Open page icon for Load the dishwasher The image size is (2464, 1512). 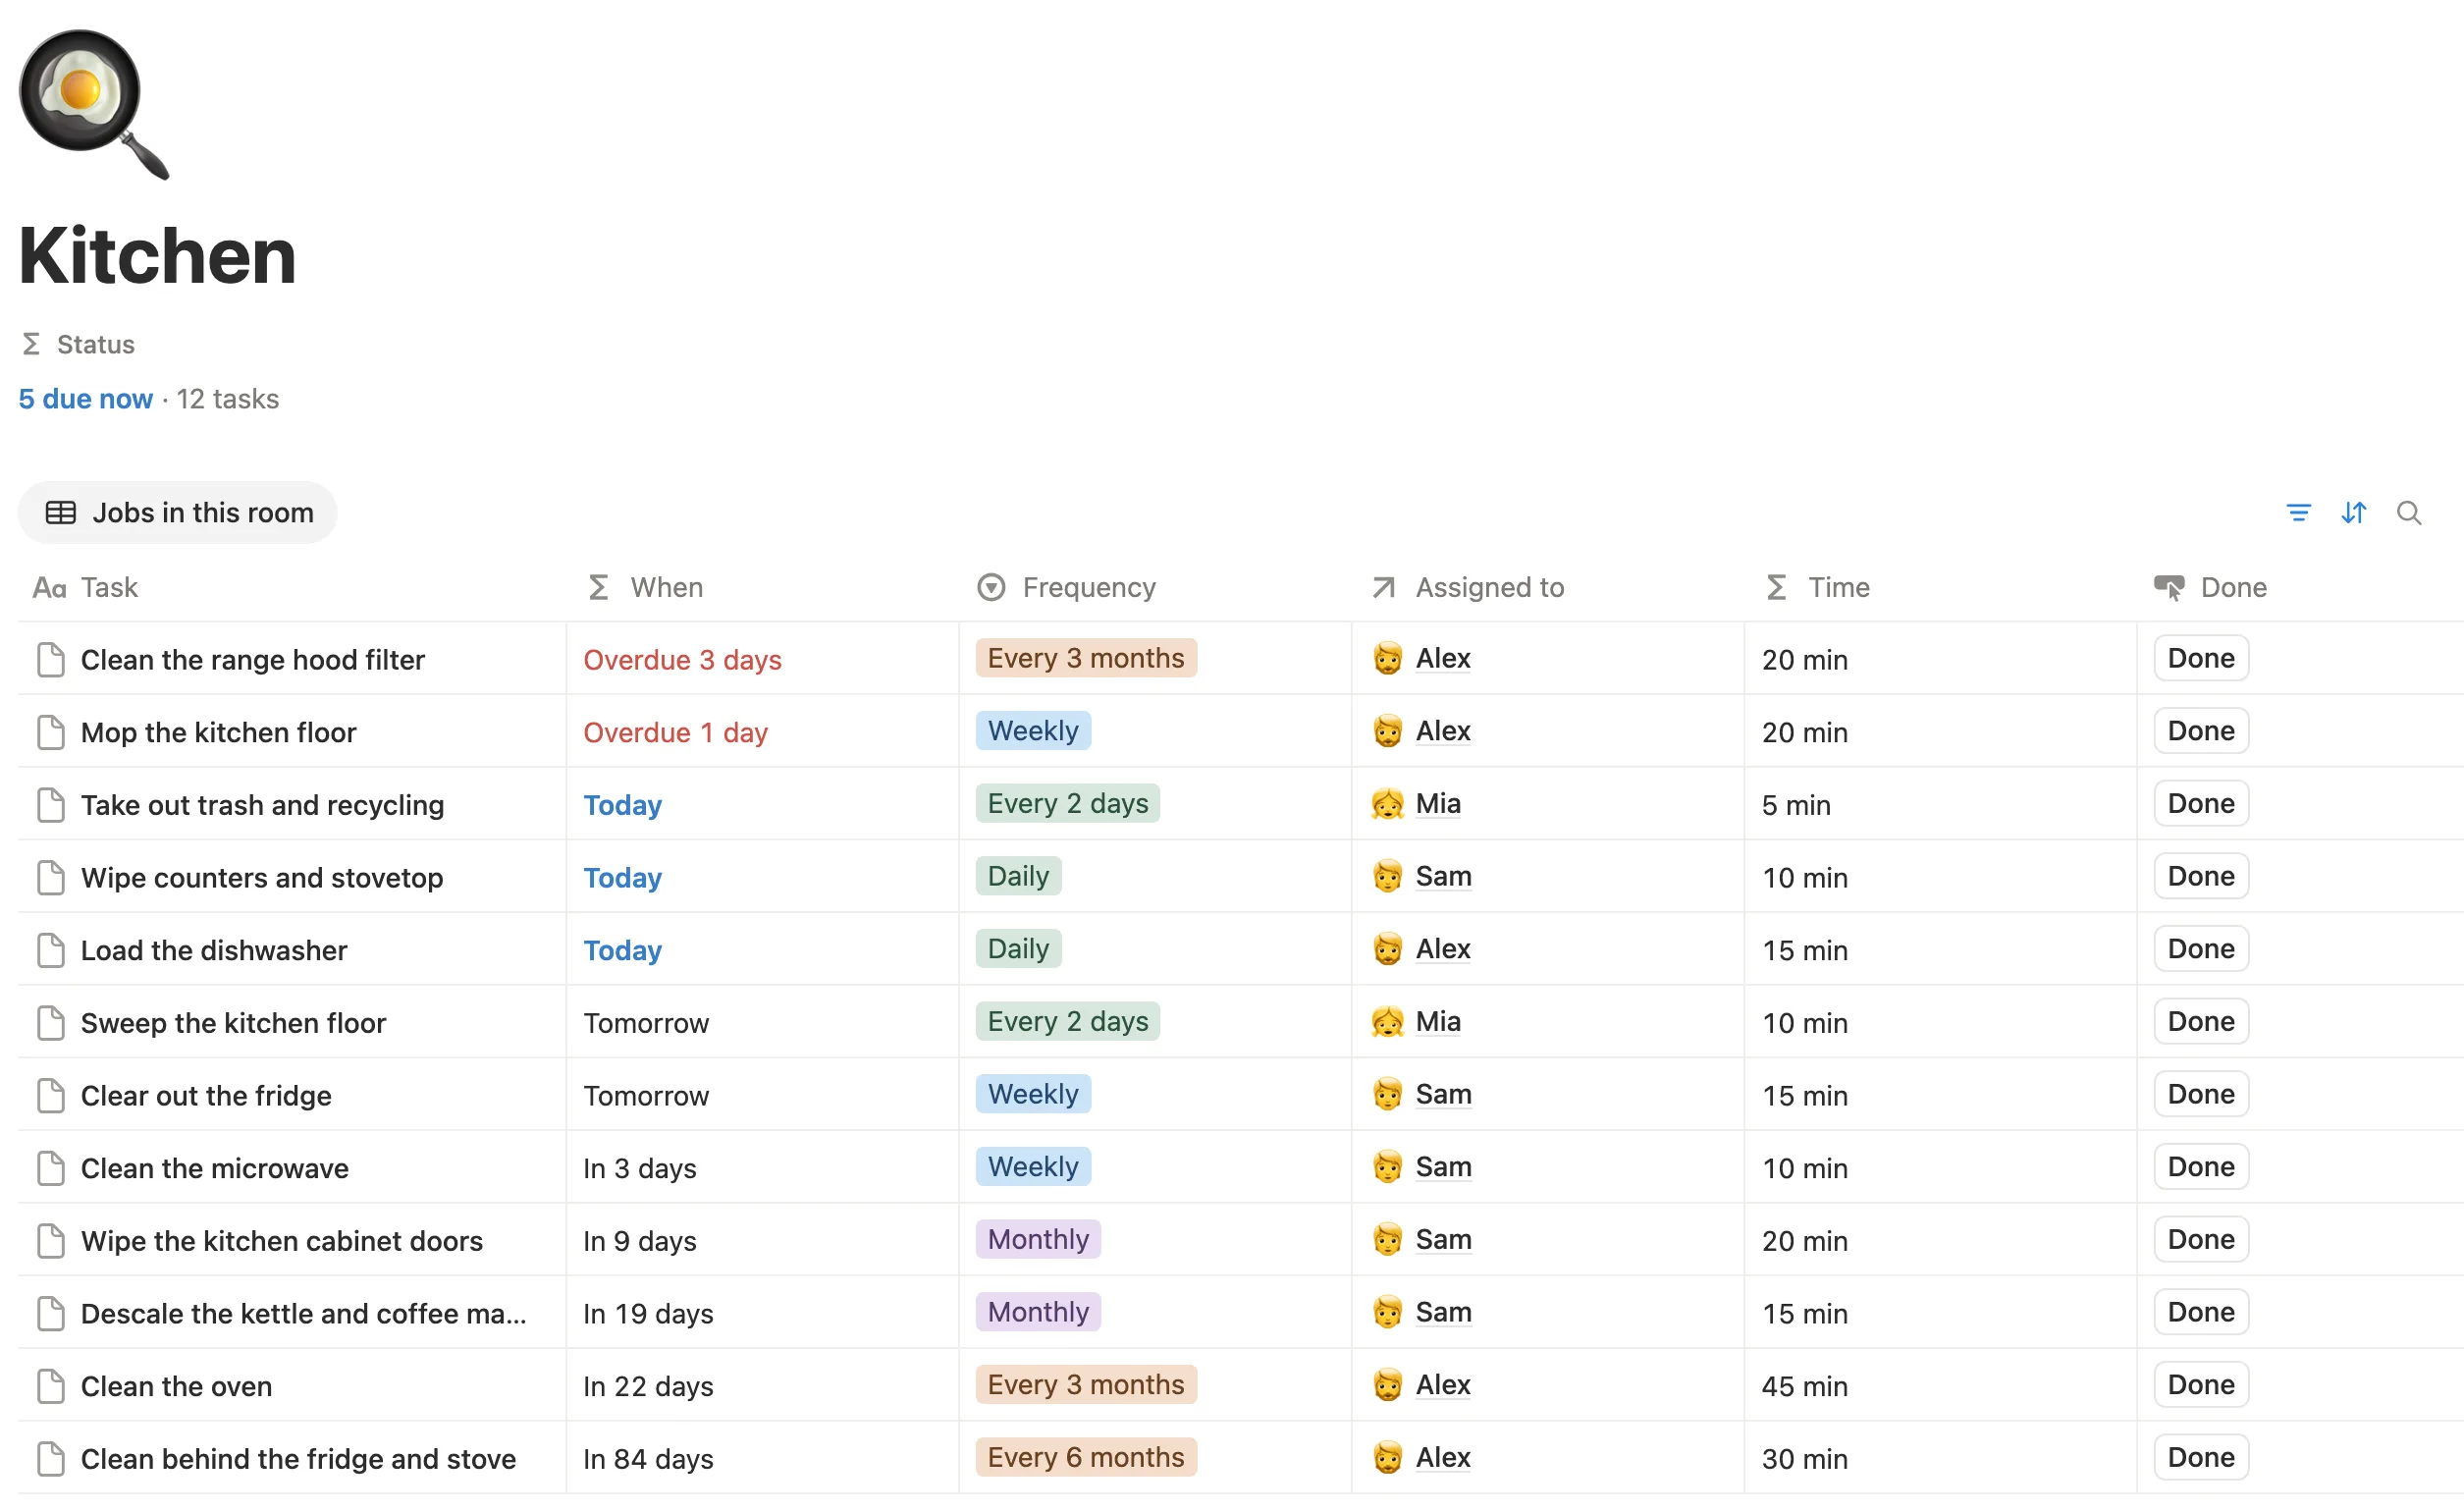[51, 950]
